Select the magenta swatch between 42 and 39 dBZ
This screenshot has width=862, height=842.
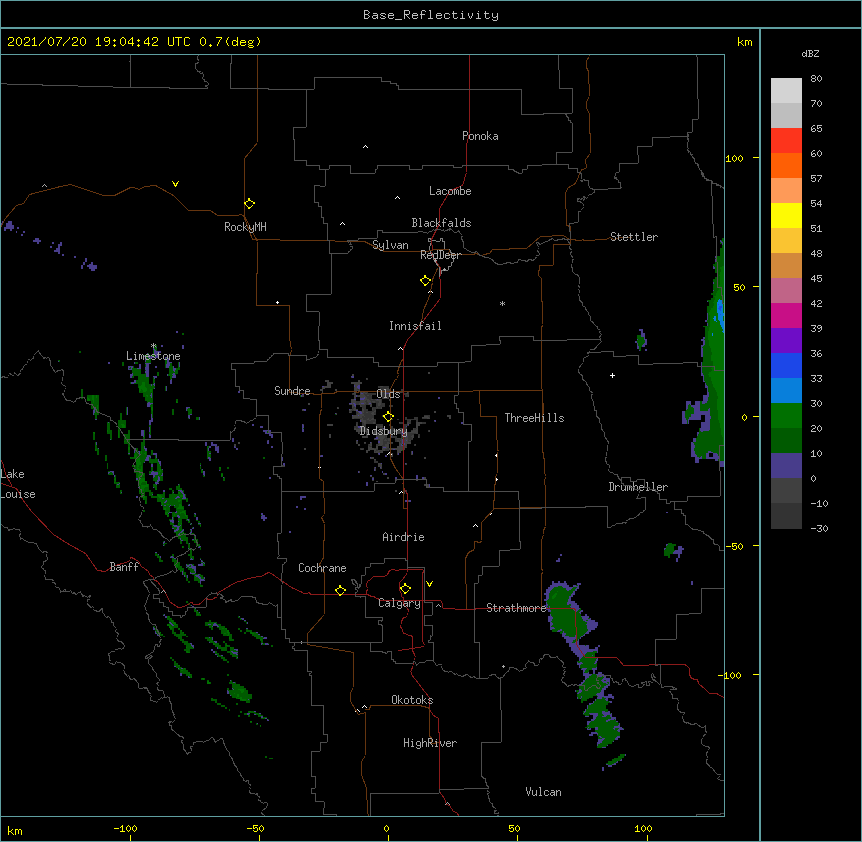[786, 315]
